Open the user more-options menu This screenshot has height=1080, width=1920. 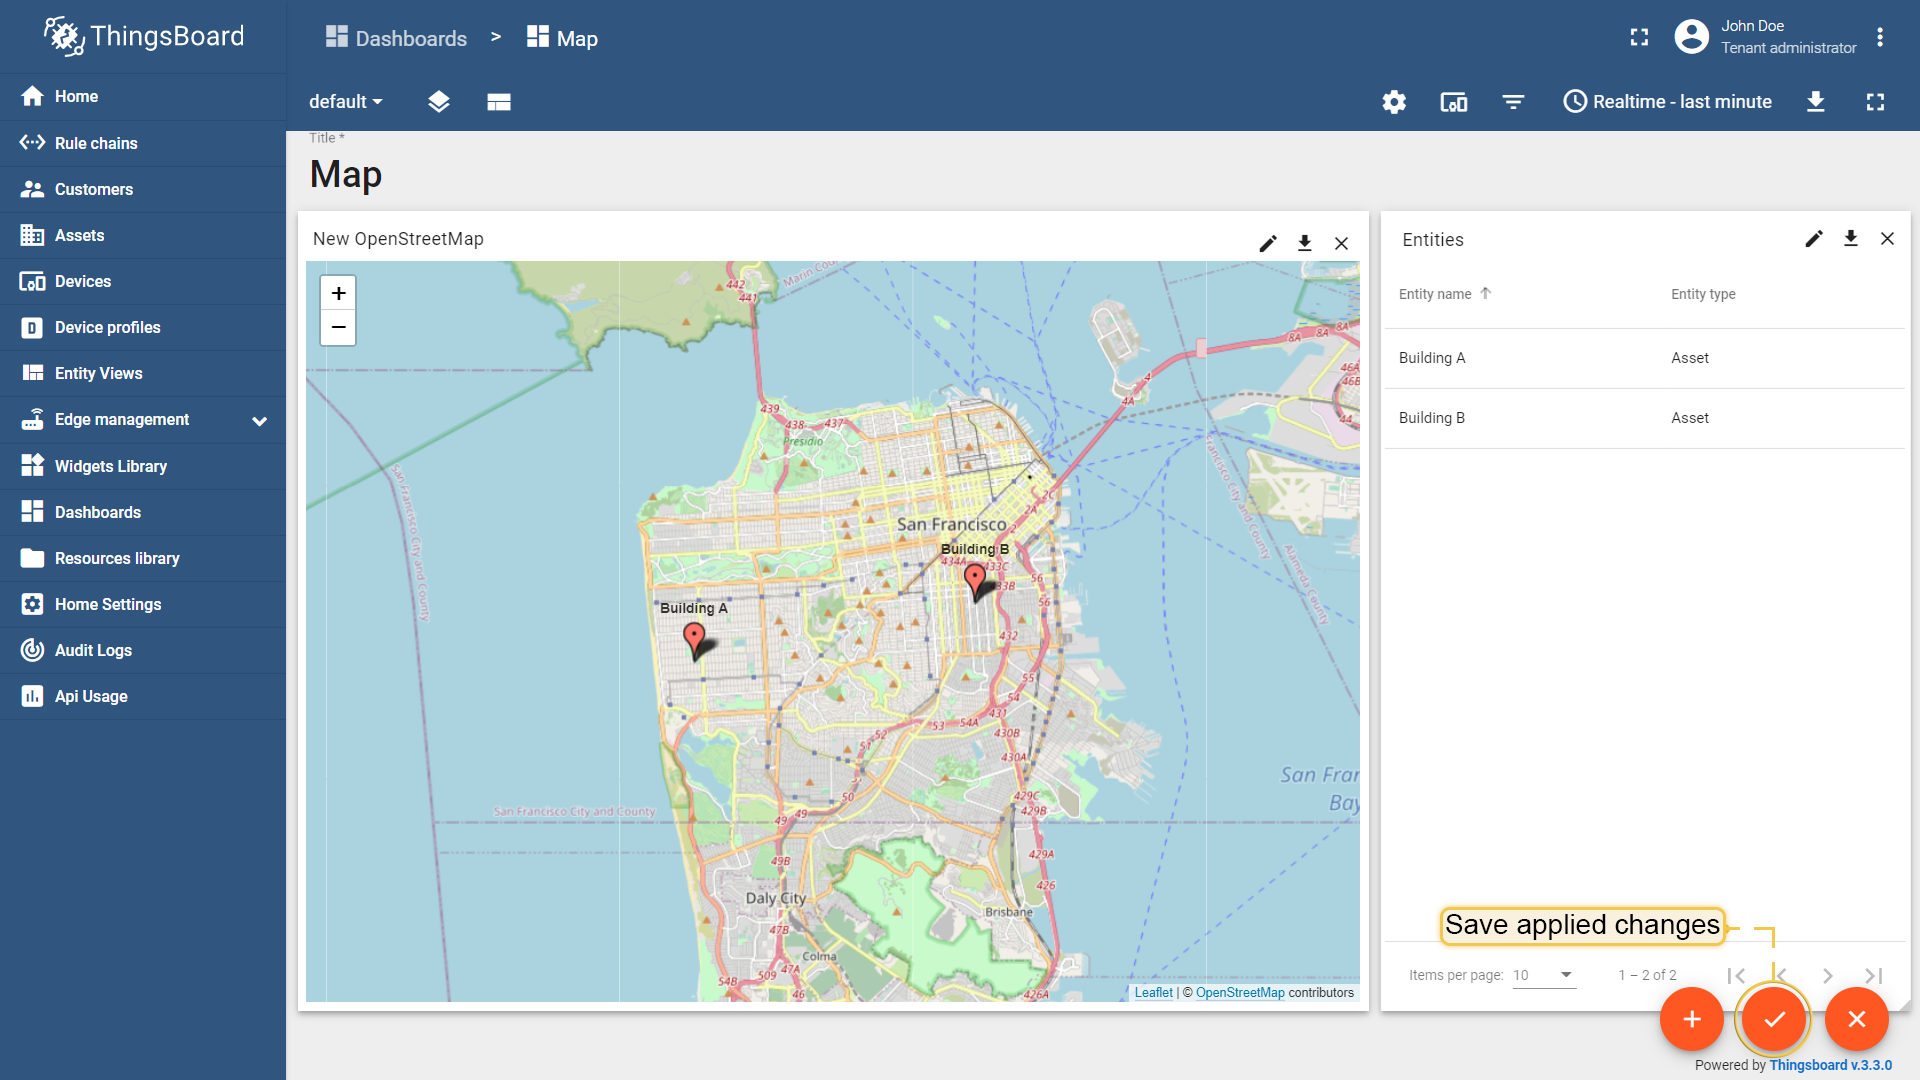point(1880,37)
